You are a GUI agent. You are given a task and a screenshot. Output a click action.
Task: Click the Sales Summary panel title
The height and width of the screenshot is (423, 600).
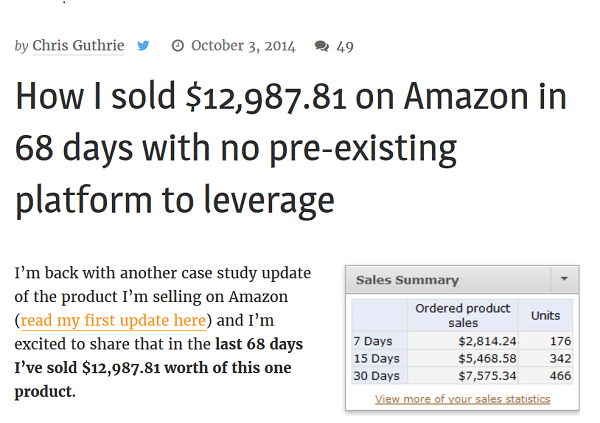[407, 280]
